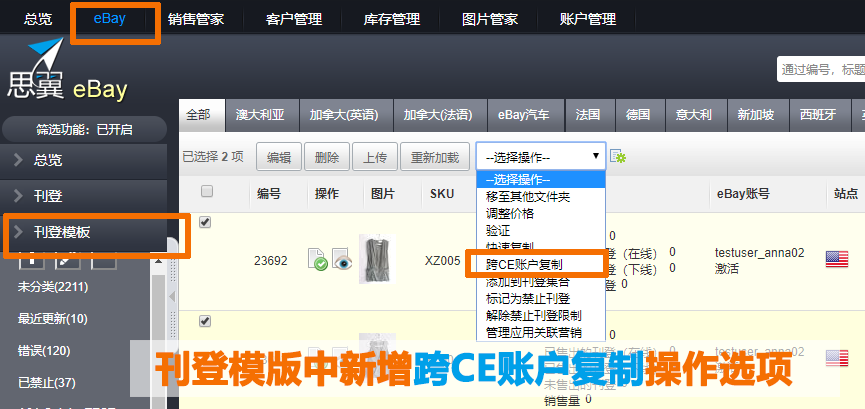Go to 客户管理 in top navigation
The width and height of the screenshot is (865, 409).
point(293,19)
